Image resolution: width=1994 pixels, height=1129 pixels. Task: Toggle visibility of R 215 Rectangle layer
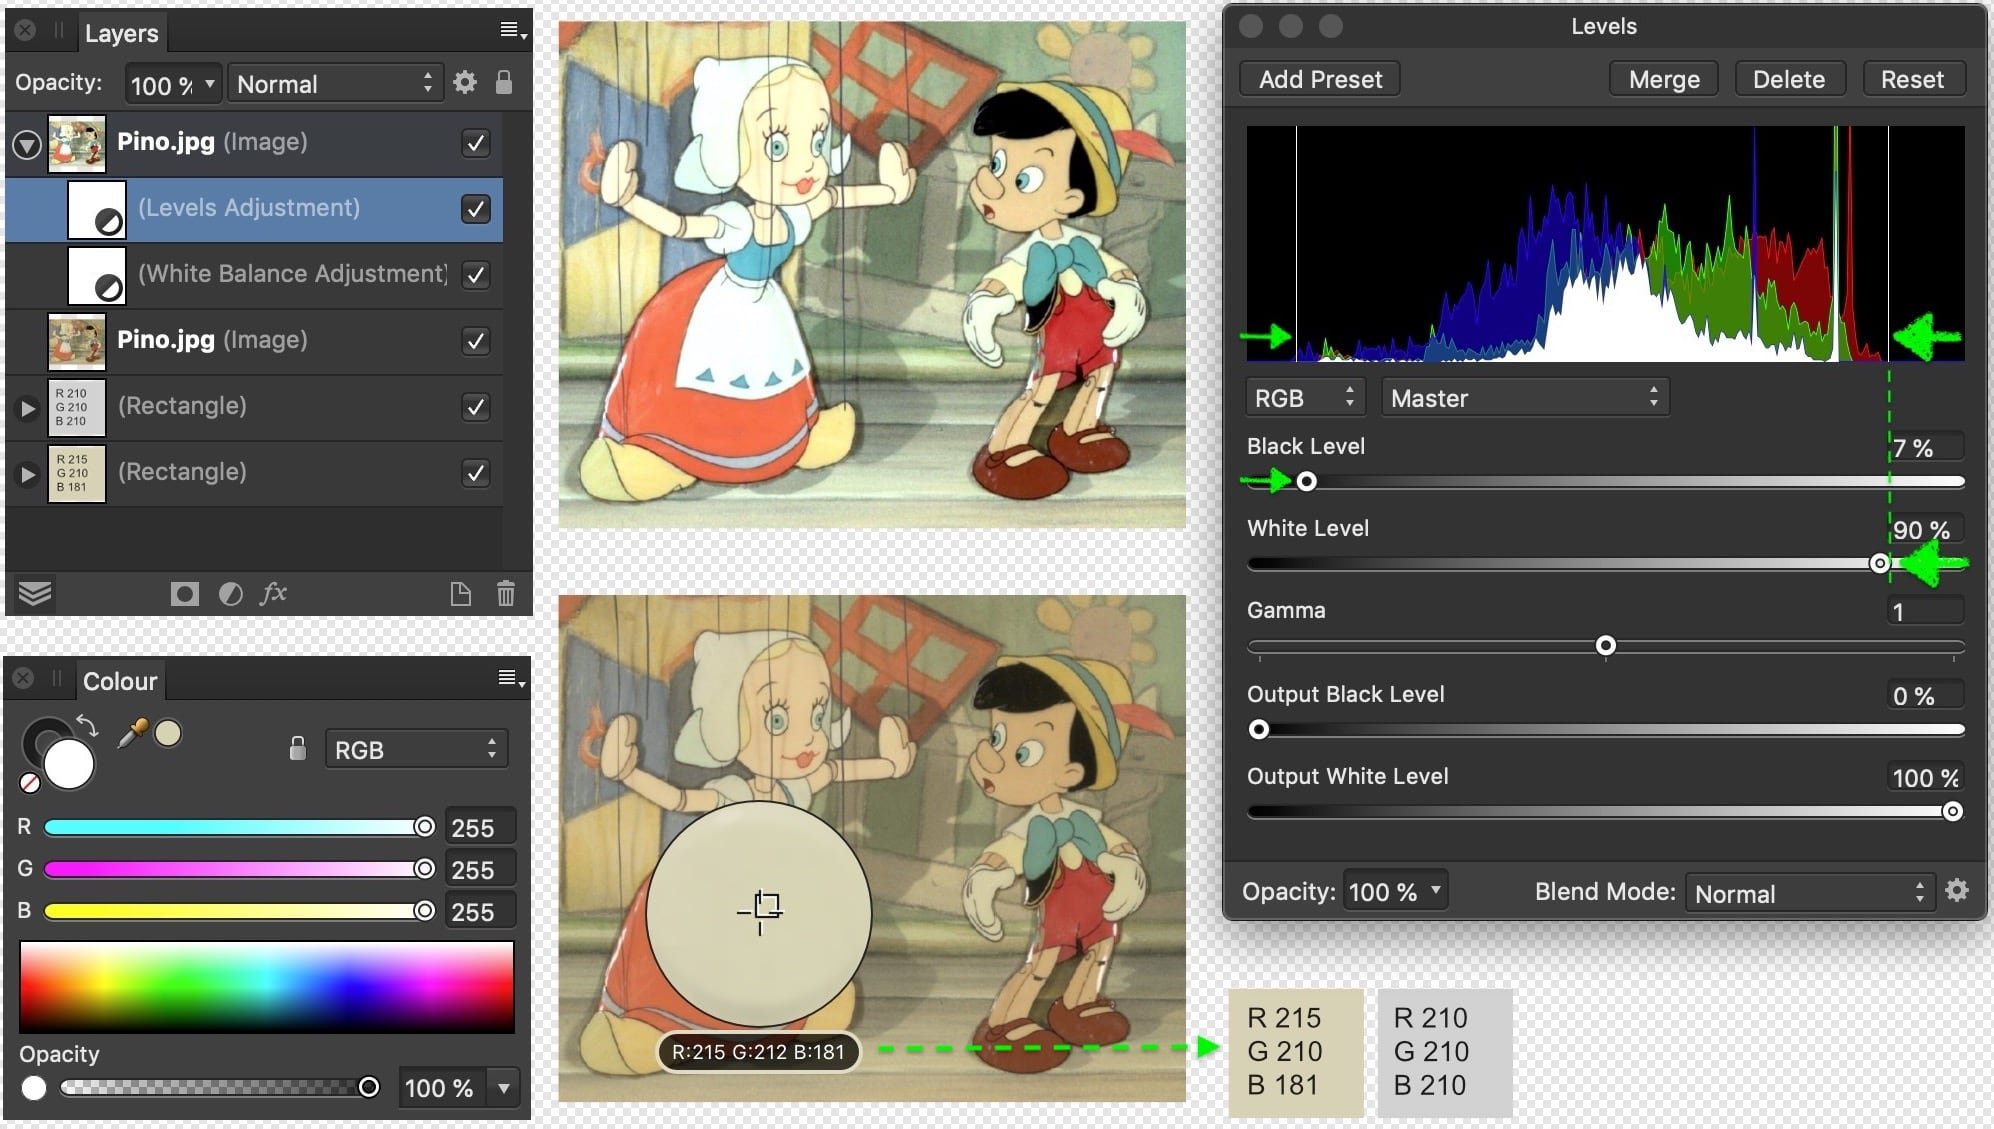point(477,473)
